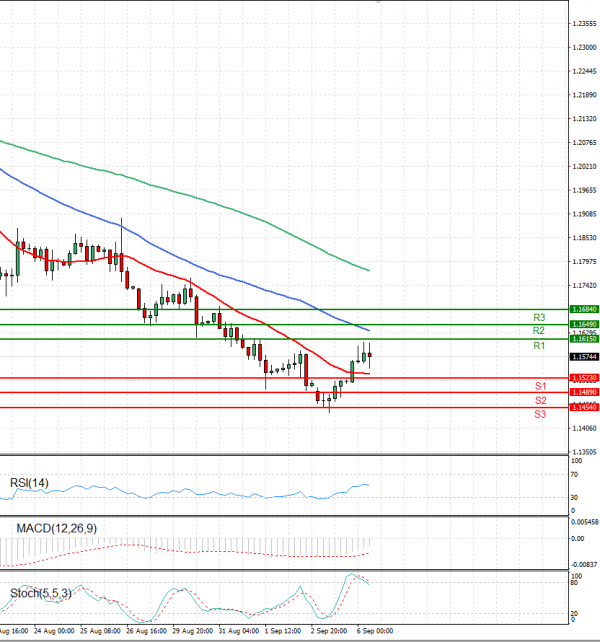The image size is (600, 642).
Task: Click the 1.20210 price axis value
Action: tap(584, 167)
